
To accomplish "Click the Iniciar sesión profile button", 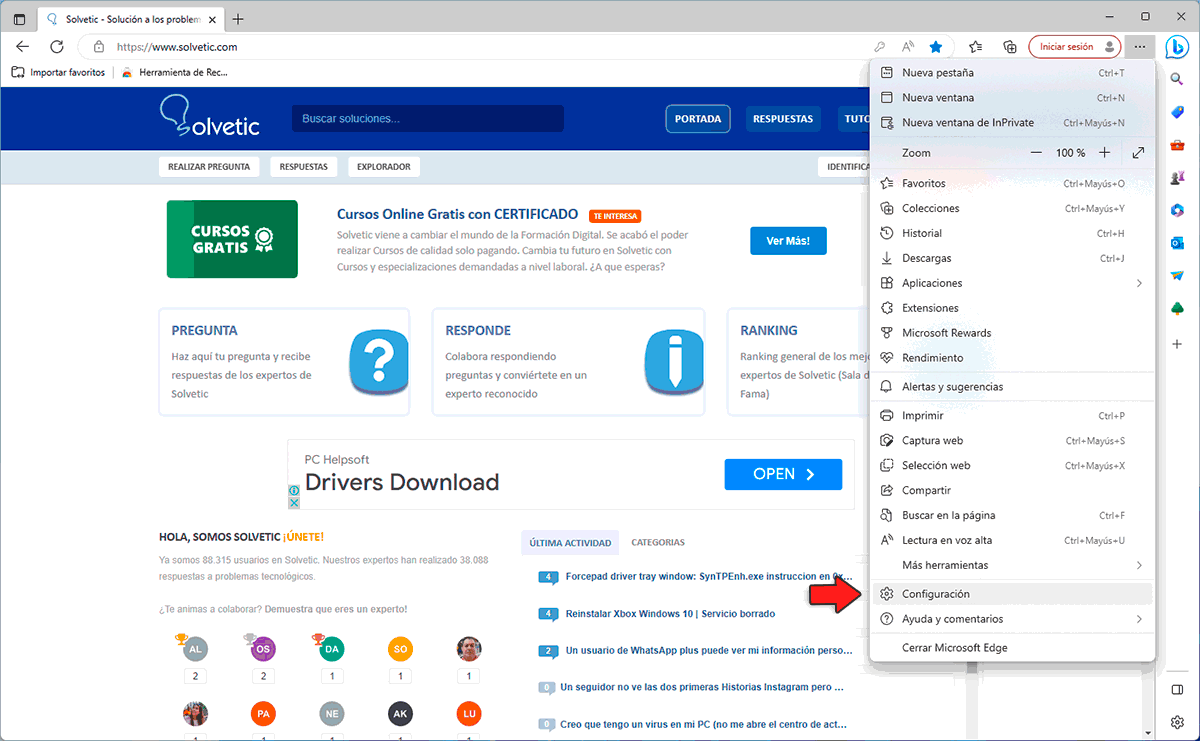I will pyautogui.click(x=1075, y=46).
